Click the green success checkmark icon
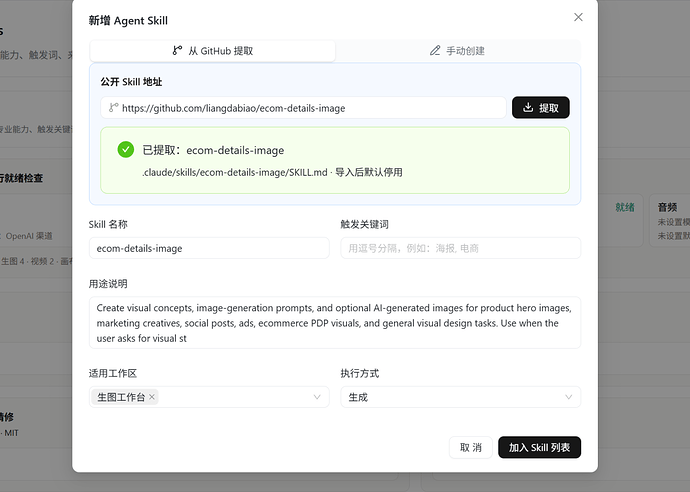 (126, 150)
